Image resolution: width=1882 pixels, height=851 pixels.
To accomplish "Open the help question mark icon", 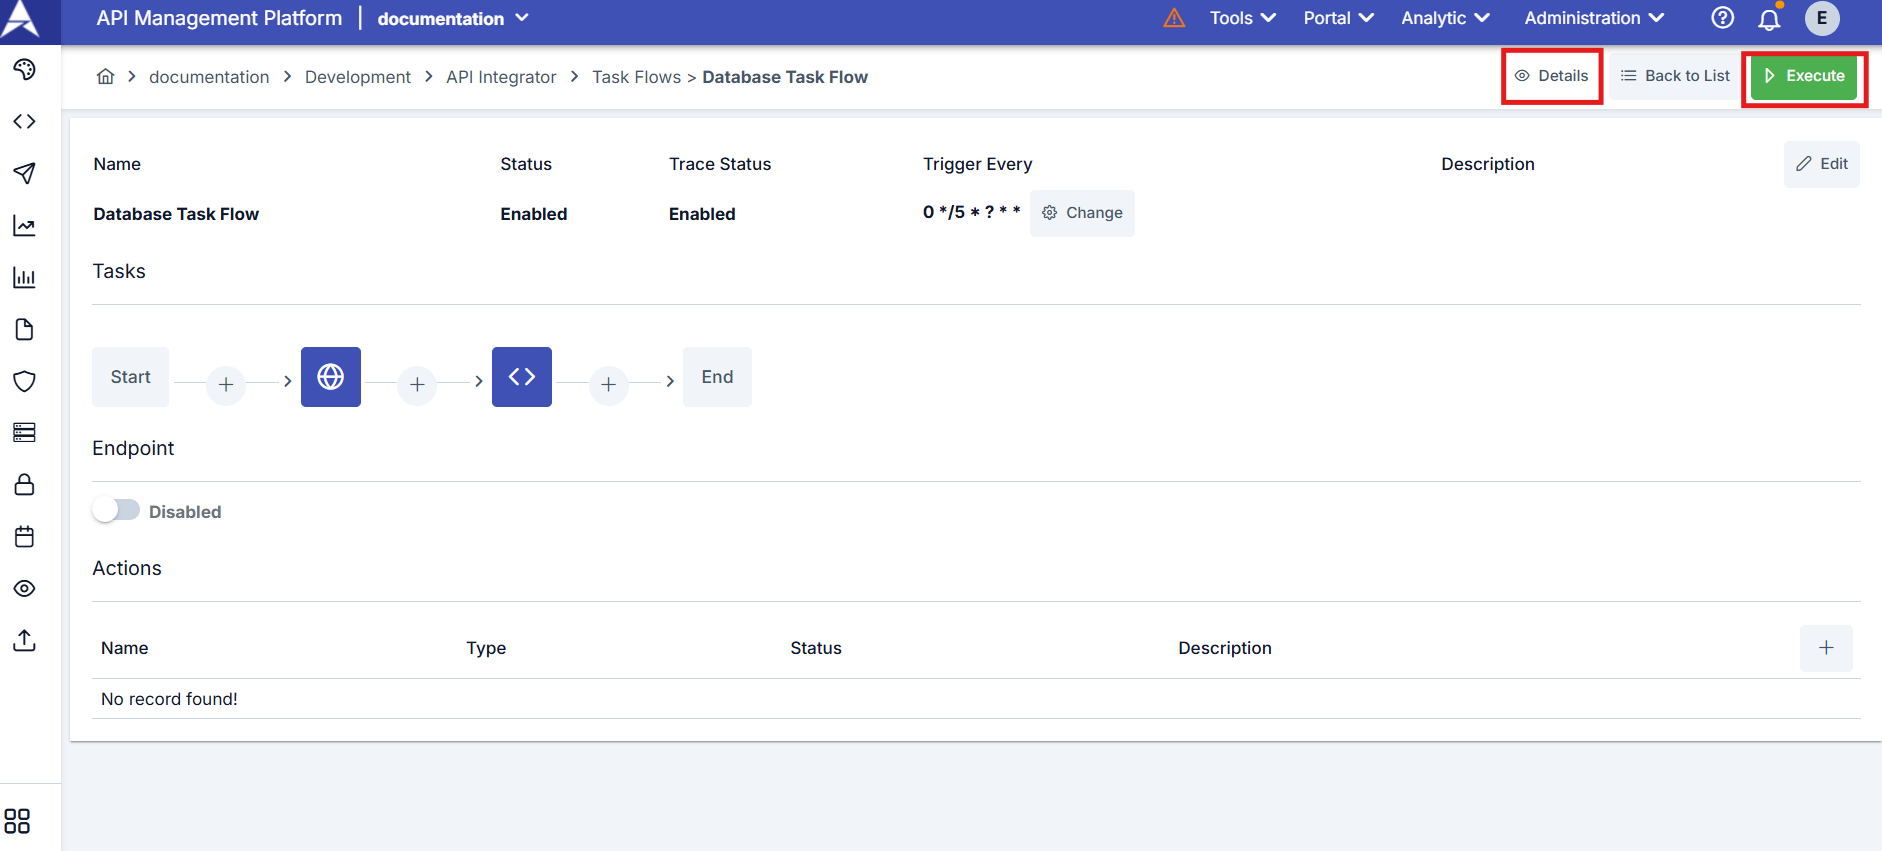I will [x=1722, y=18].
